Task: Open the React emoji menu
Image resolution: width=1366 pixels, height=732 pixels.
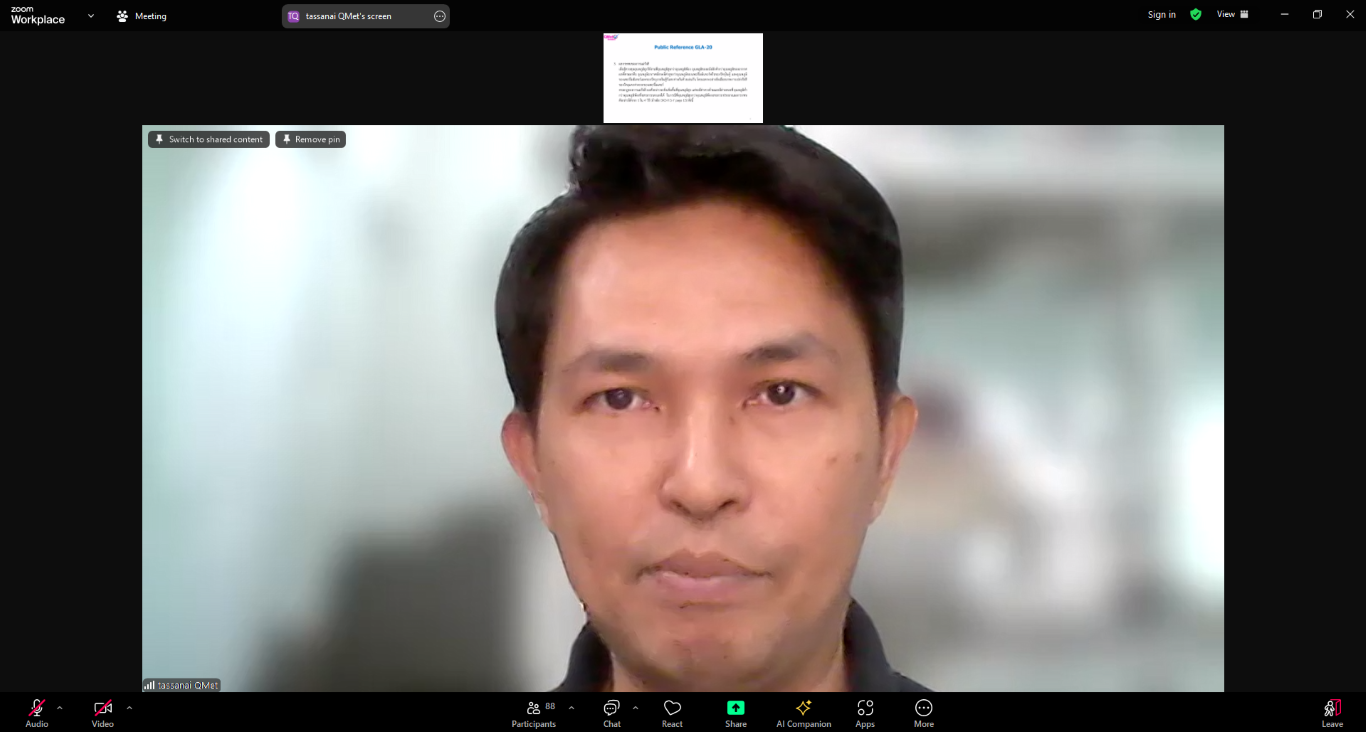Action: [672, 712]
